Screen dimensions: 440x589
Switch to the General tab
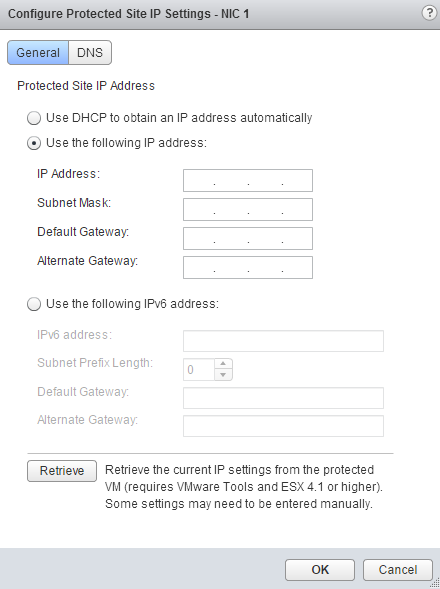[x=38, y=53]
